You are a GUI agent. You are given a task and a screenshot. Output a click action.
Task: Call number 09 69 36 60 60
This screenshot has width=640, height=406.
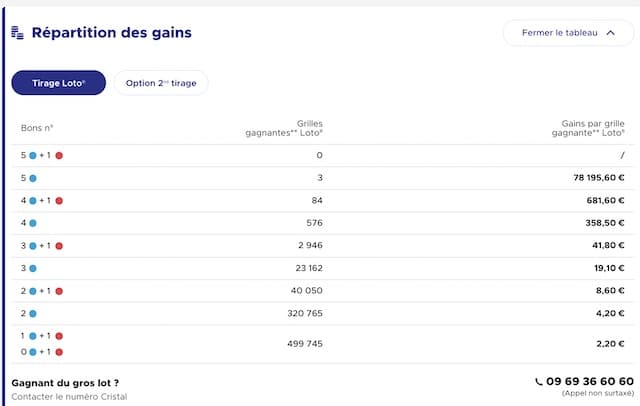(x=590, y=382)
